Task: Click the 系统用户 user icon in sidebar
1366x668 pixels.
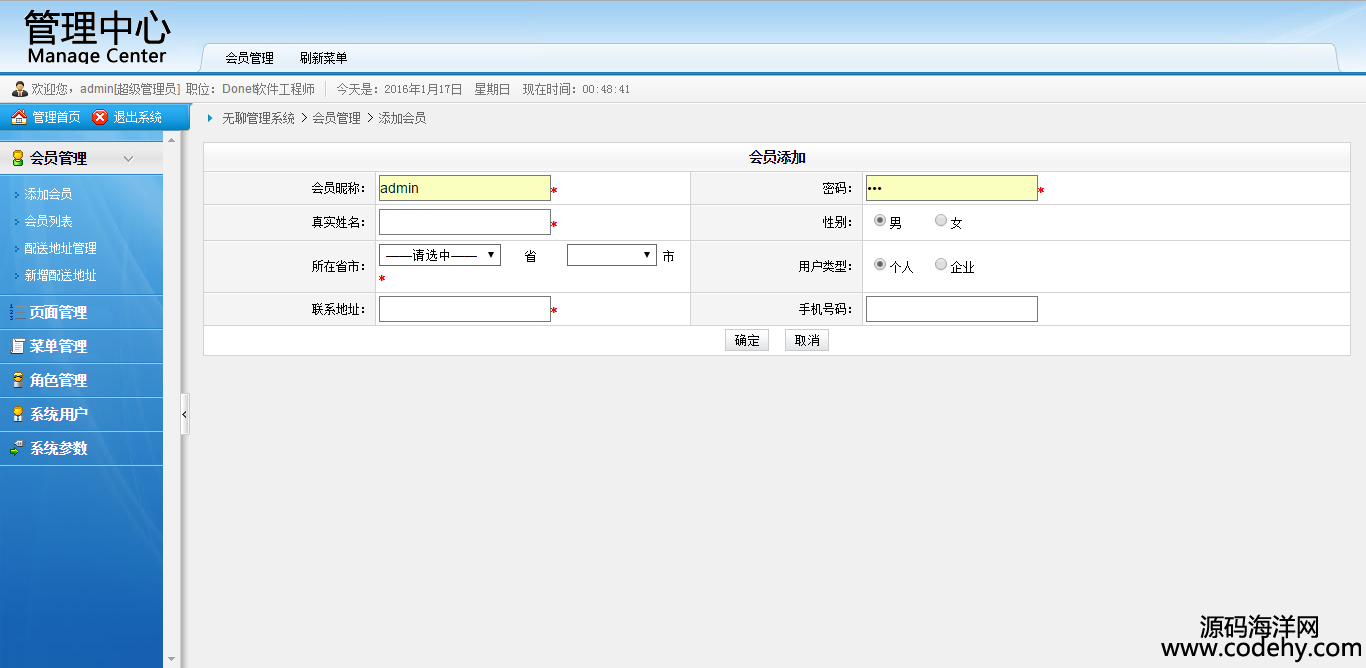Action: (x=17, y=414)
